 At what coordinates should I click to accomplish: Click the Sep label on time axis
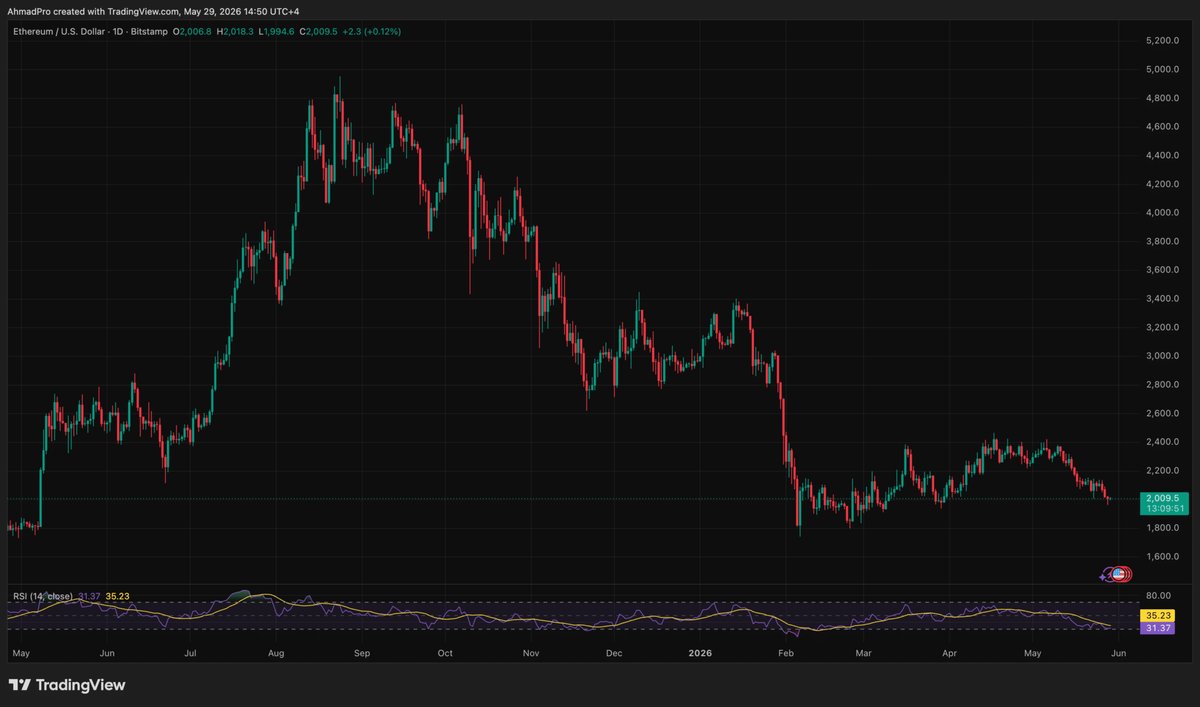pos(362,653)
